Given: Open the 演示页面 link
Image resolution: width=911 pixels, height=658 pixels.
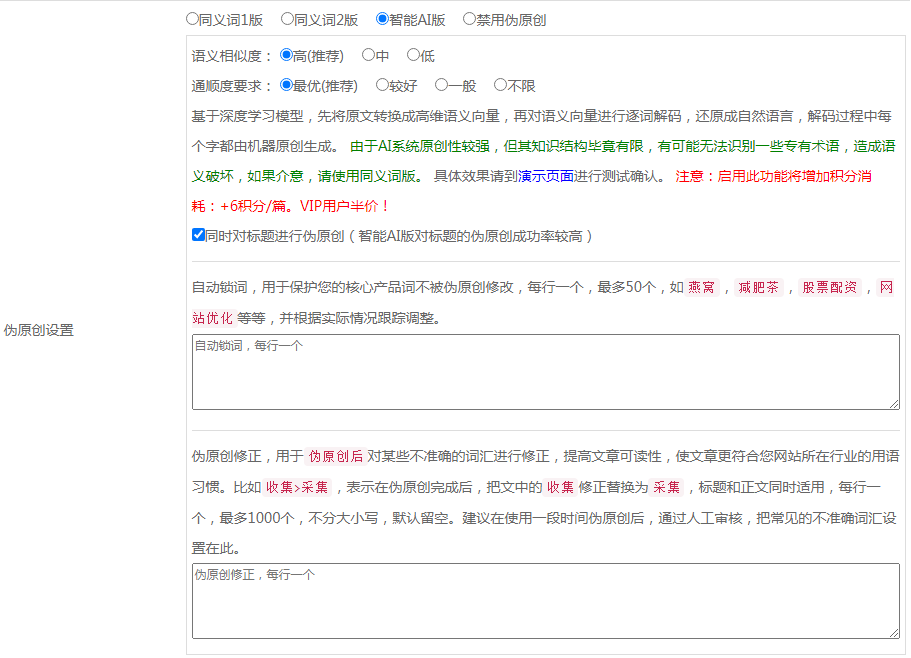Looking at the screenshot, I should tap(545, 176).
